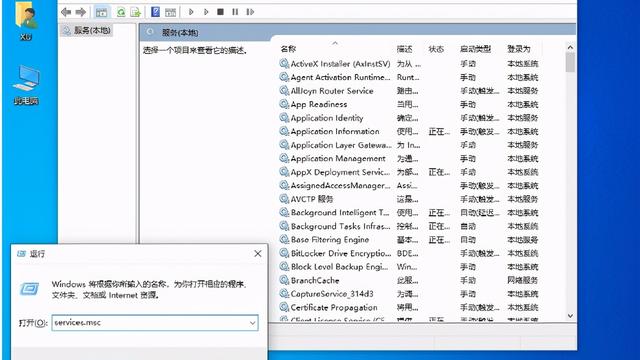This screenshot has height=360, width=640.
Task: Select the AppX Deployment Service row
Action: pyautogui.click(x=409, y=172)
